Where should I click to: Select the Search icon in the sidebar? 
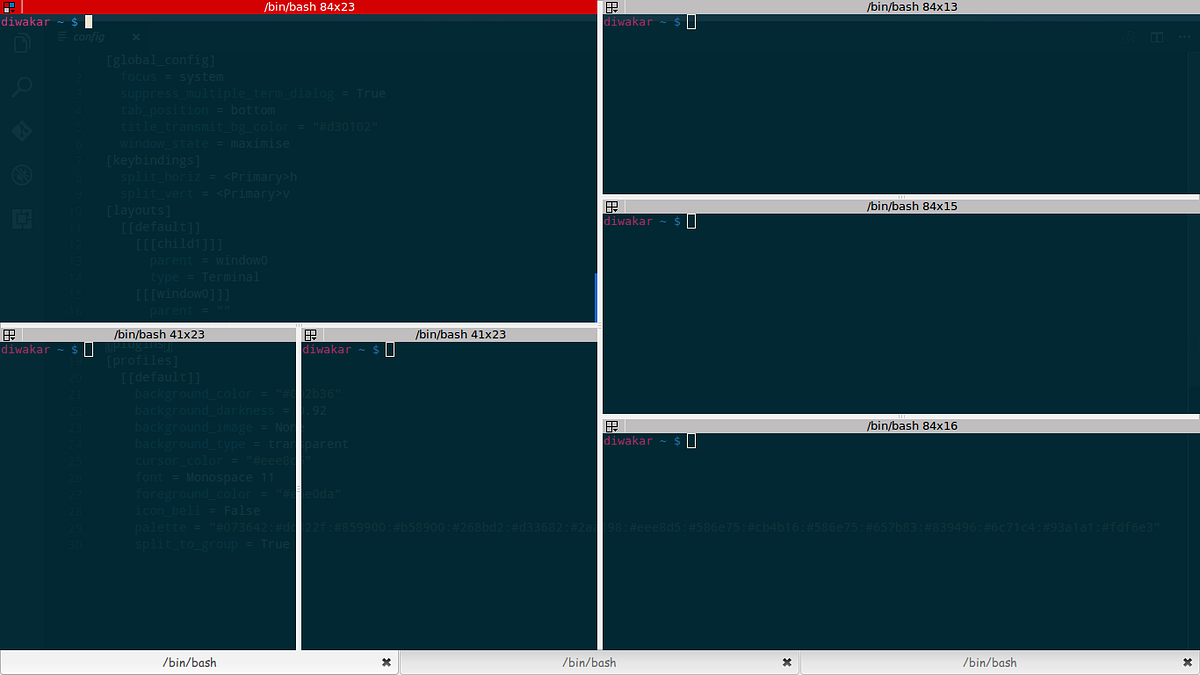pyautogui.click(x=21, y=87)
